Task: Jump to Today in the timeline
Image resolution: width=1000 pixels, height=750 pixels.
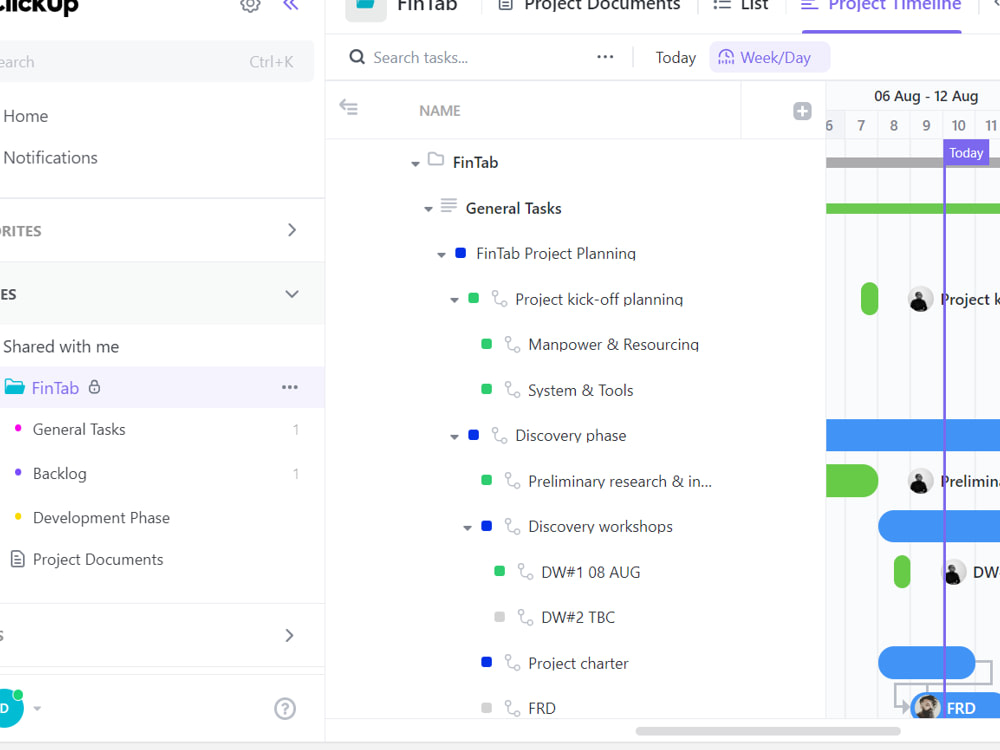Action: click(675, 57)
